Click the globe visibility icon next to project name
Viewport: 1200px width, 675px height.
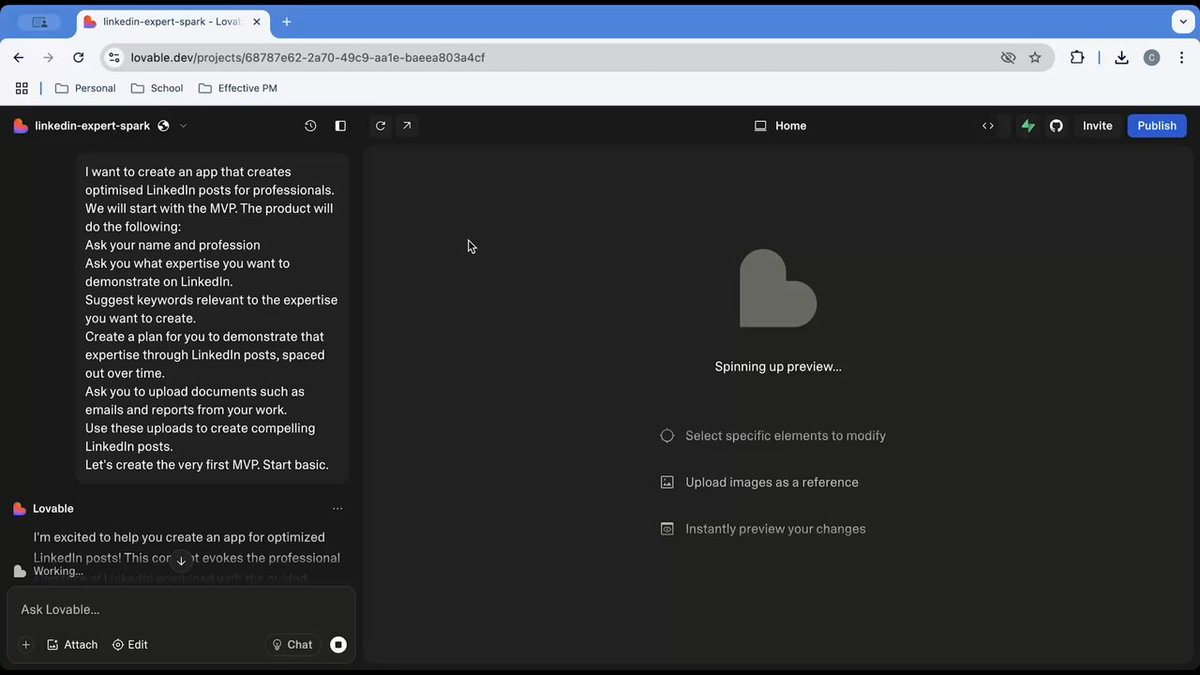pyautogui.click(x=164, y=126)
